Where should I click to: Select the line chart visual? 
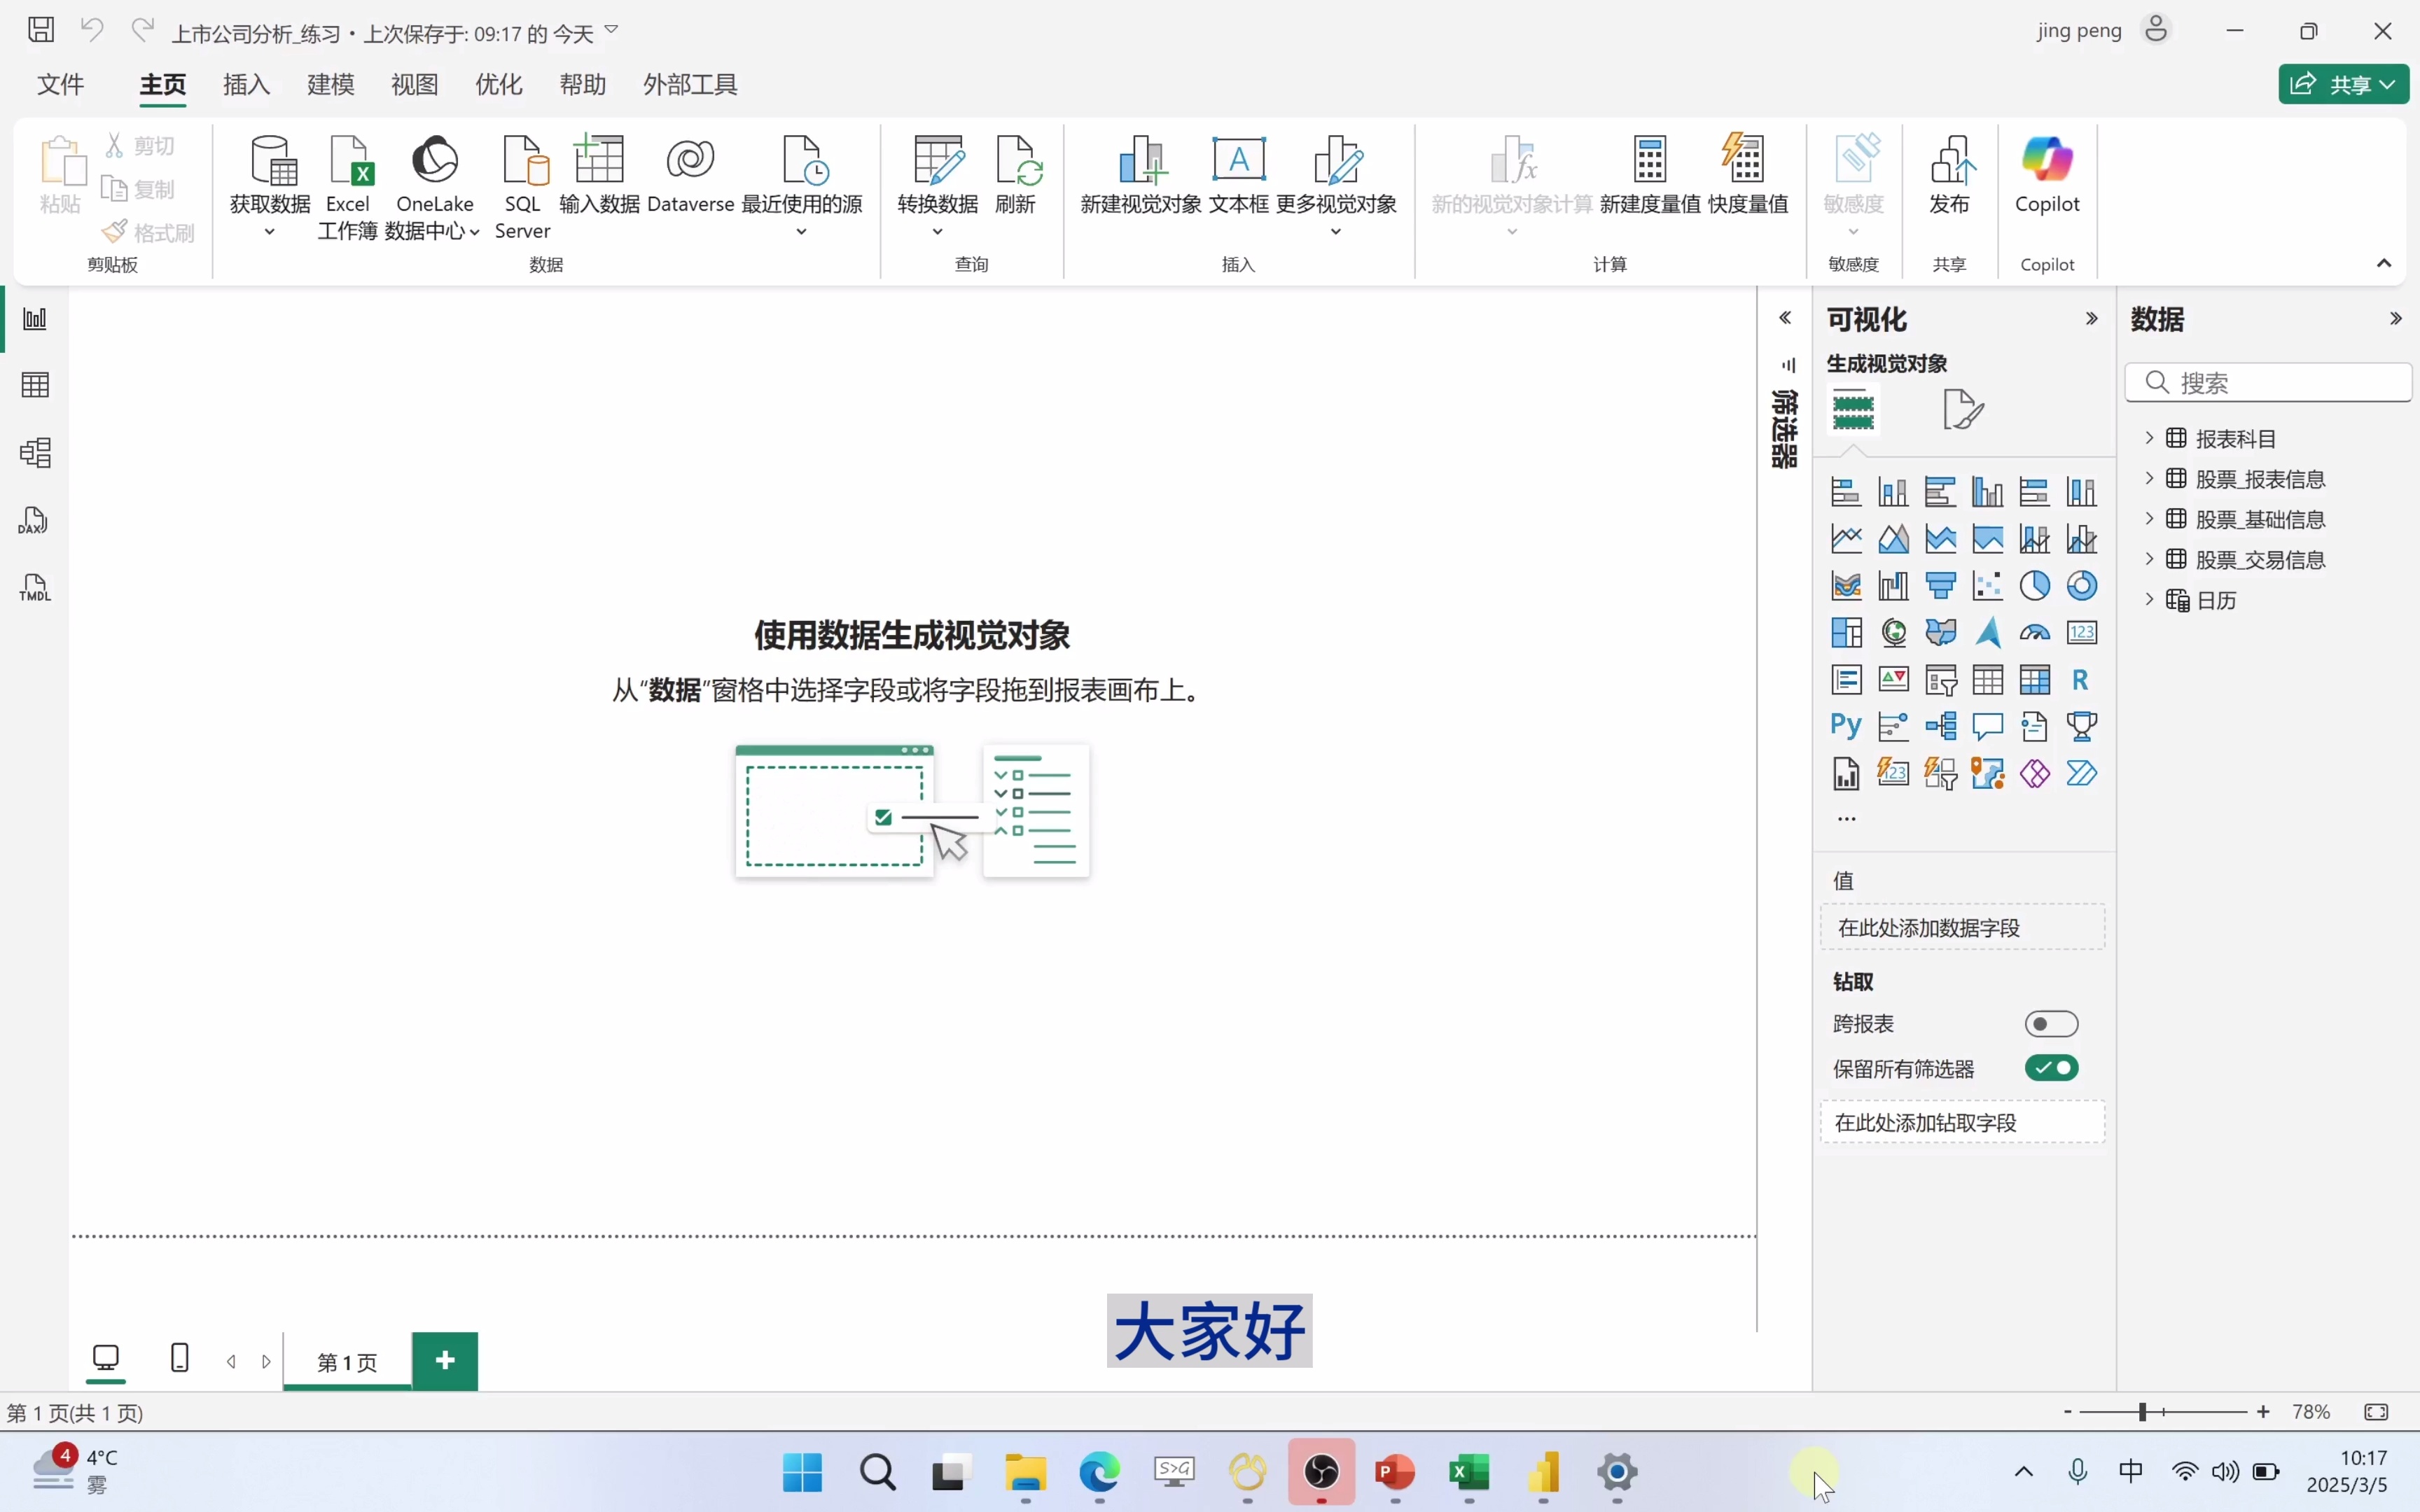click(1846, 539)
